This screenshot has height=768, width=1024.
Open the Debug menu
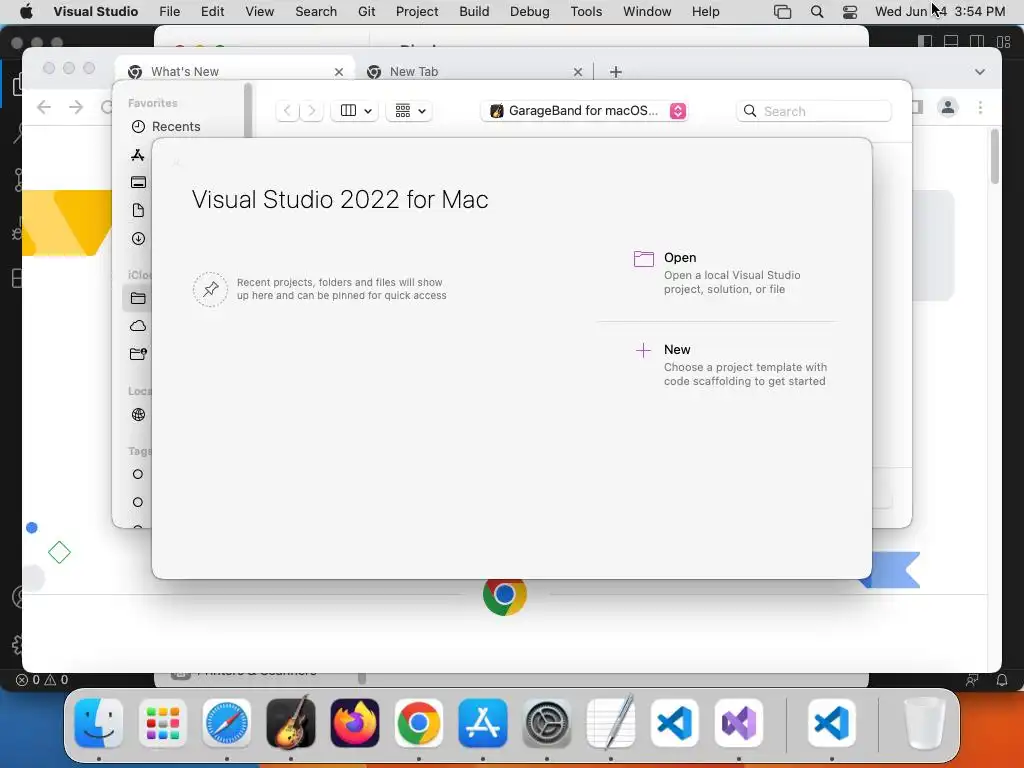[530, 12]
